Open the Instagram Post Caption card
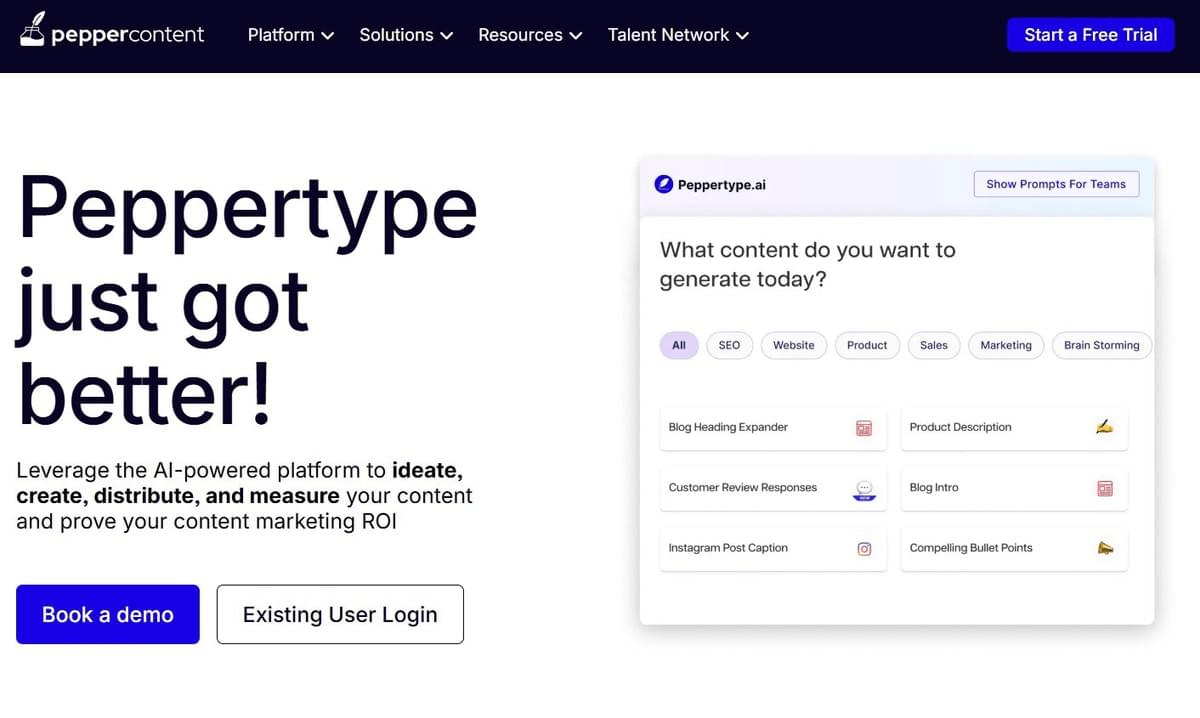Image resolution: width=1200 pixels, height=718 pixels. click(773, 548)
